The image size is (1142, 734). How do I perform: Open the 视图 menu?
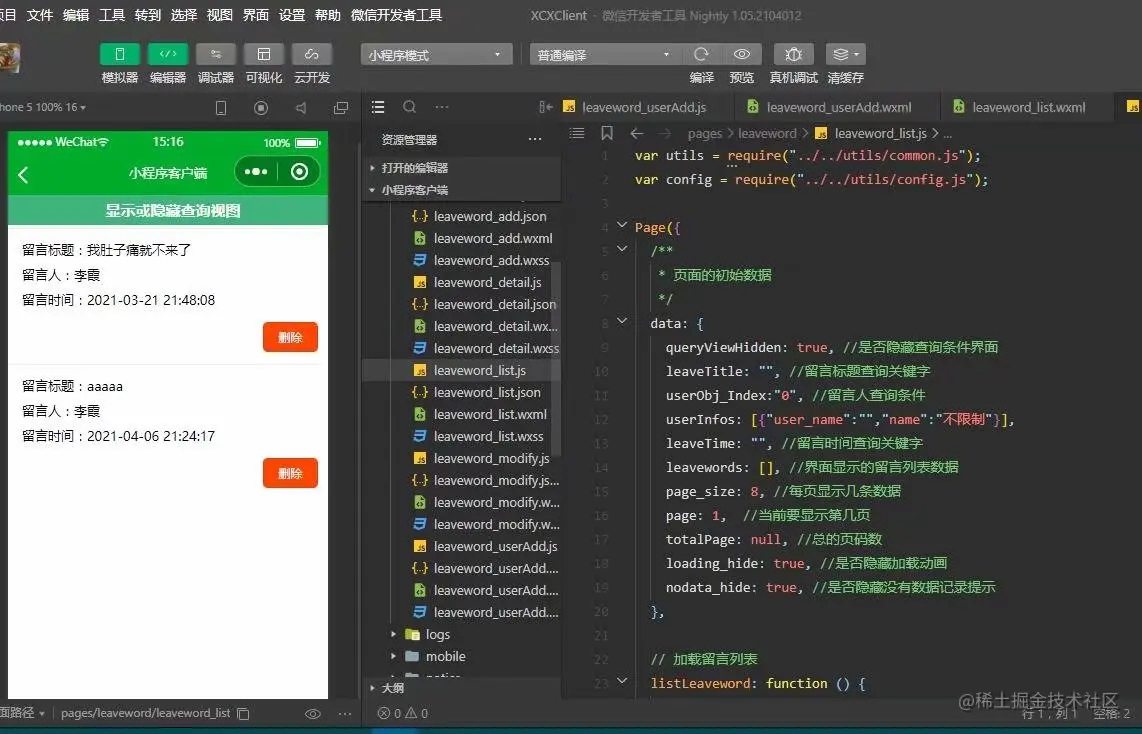coord(219,15)
